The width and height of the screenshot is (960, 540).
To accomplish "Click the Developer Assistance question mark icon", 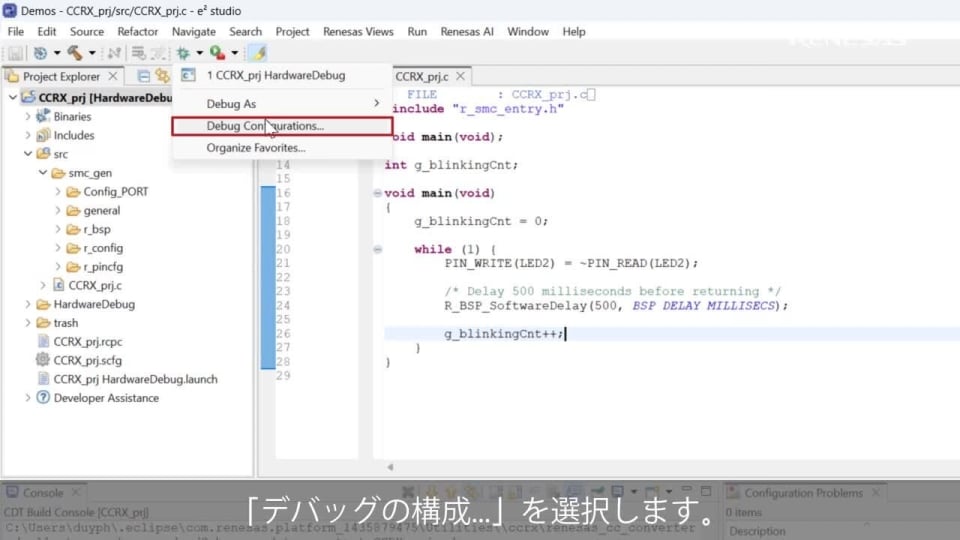I will coord(43,397).
